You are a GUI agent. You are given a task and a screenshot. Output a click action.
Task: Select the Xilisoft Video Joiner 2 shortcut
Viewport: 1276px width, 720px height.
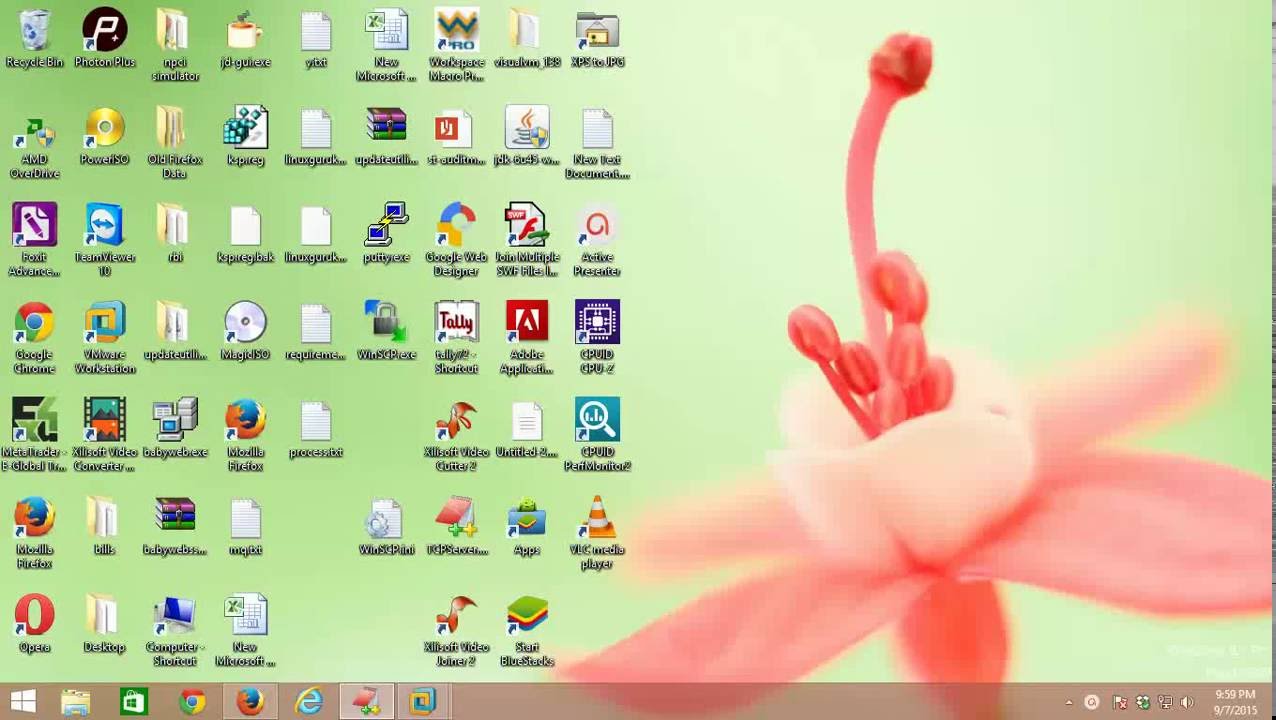tap(456, 616)
